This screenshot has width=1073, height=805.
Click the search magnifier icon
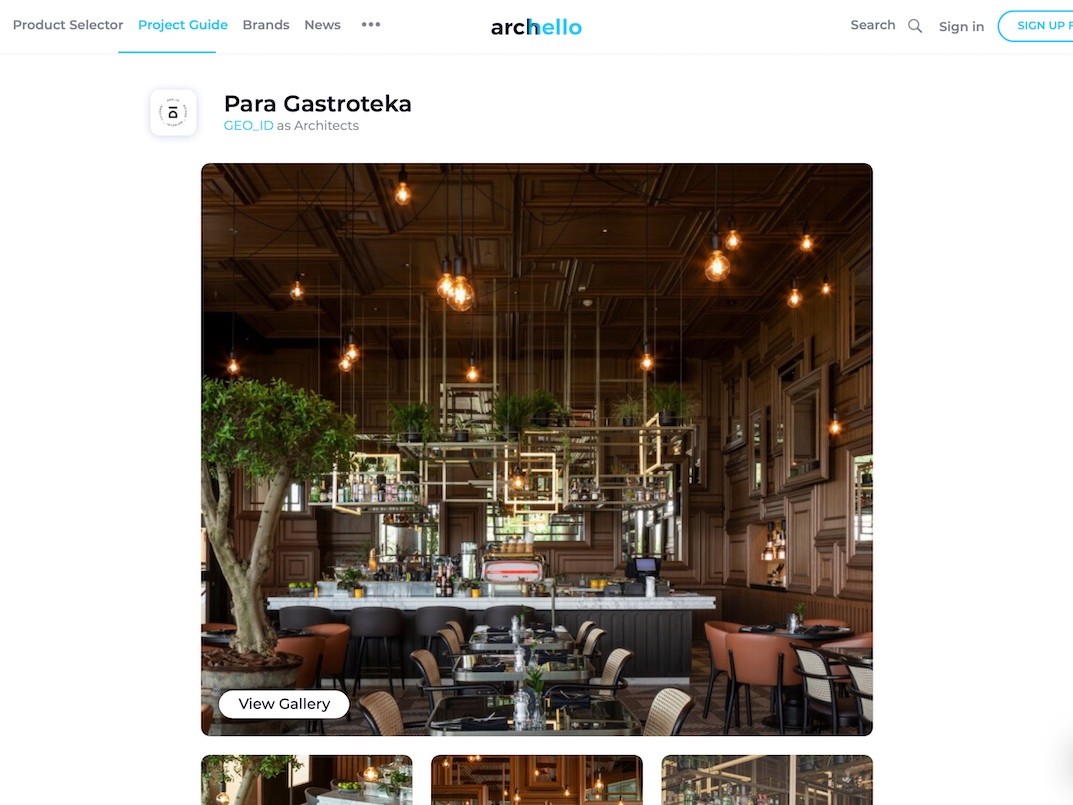coord(915,26)
